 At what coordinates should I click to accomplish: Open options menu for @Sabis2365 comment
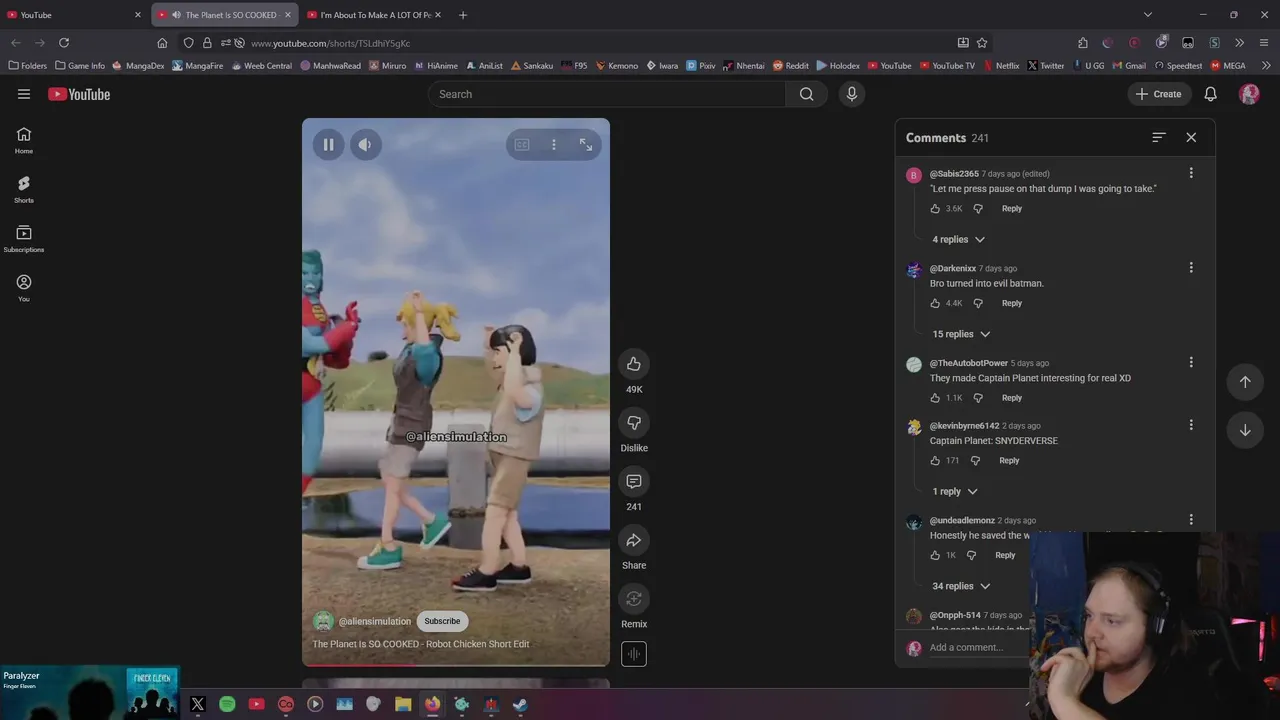[x=1191, y=173]
